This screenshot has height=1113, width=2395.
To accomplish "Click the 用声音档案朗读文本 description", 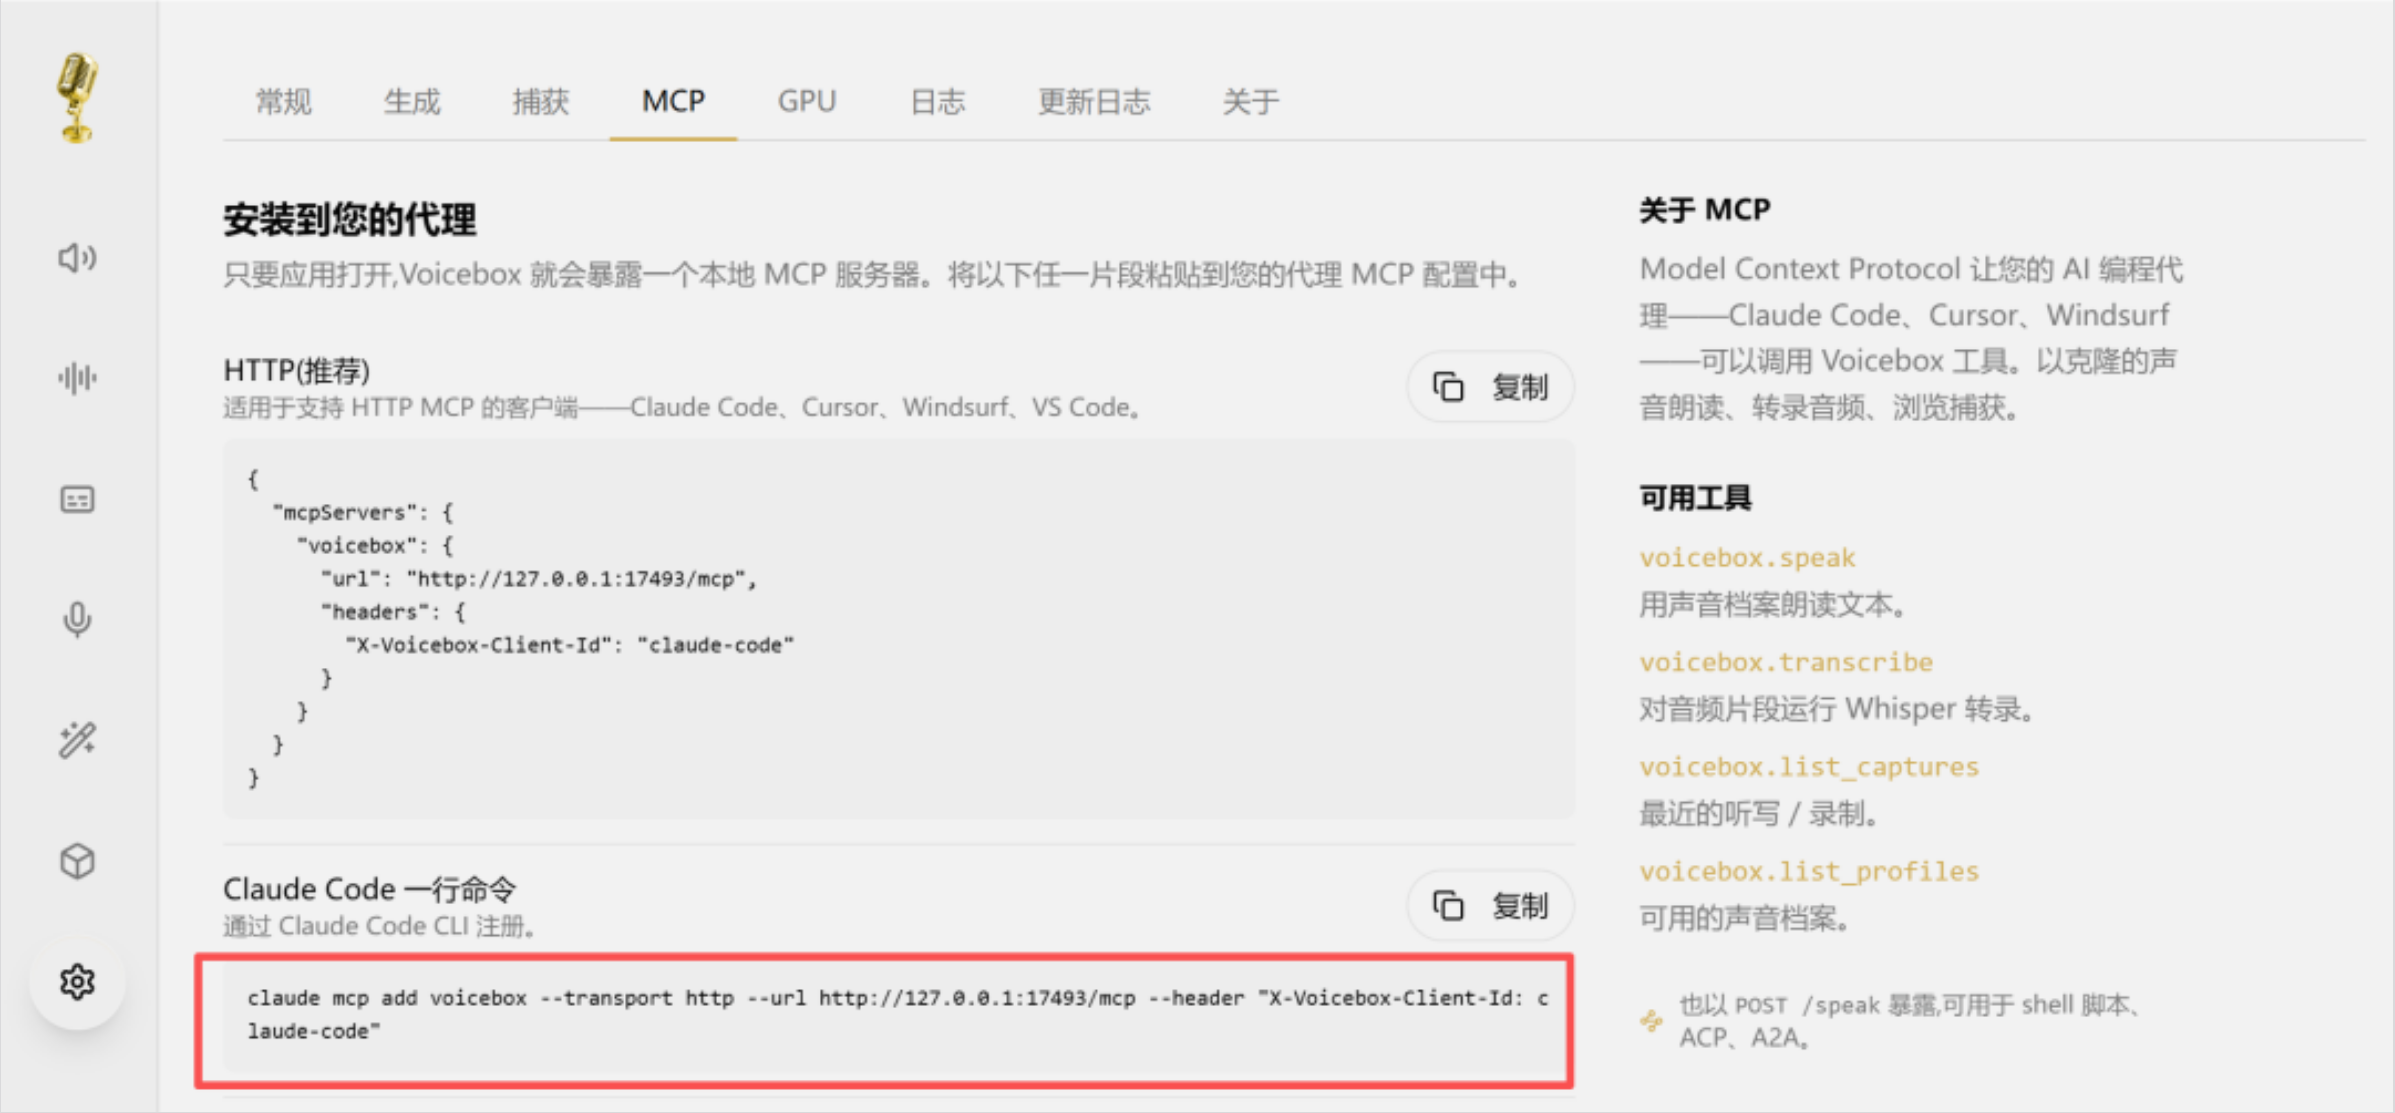I will click(1773, 605).
